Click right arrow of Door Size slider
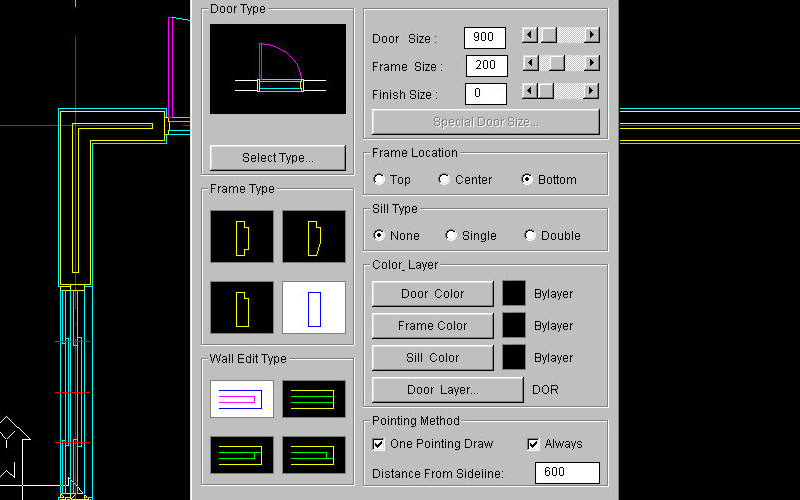This screenshot has height=500, width=800. (592, 35)
